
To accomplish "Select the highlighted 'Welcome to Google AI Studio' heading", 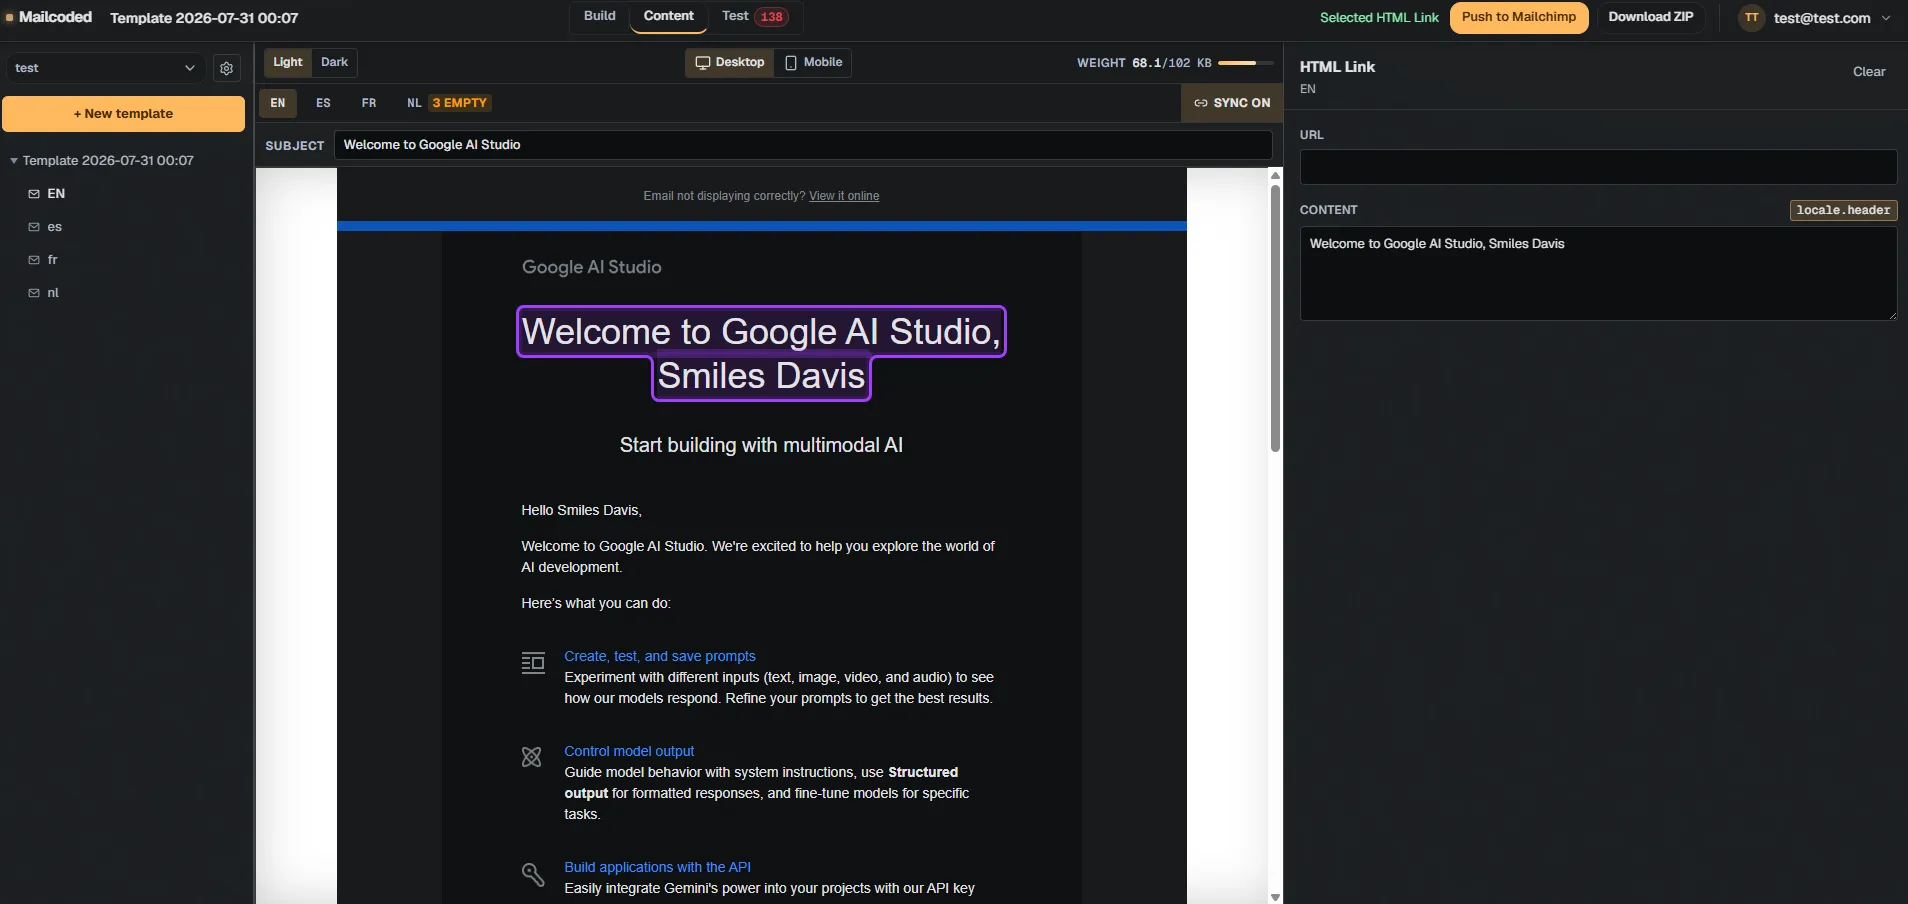I will pos(761,353).
